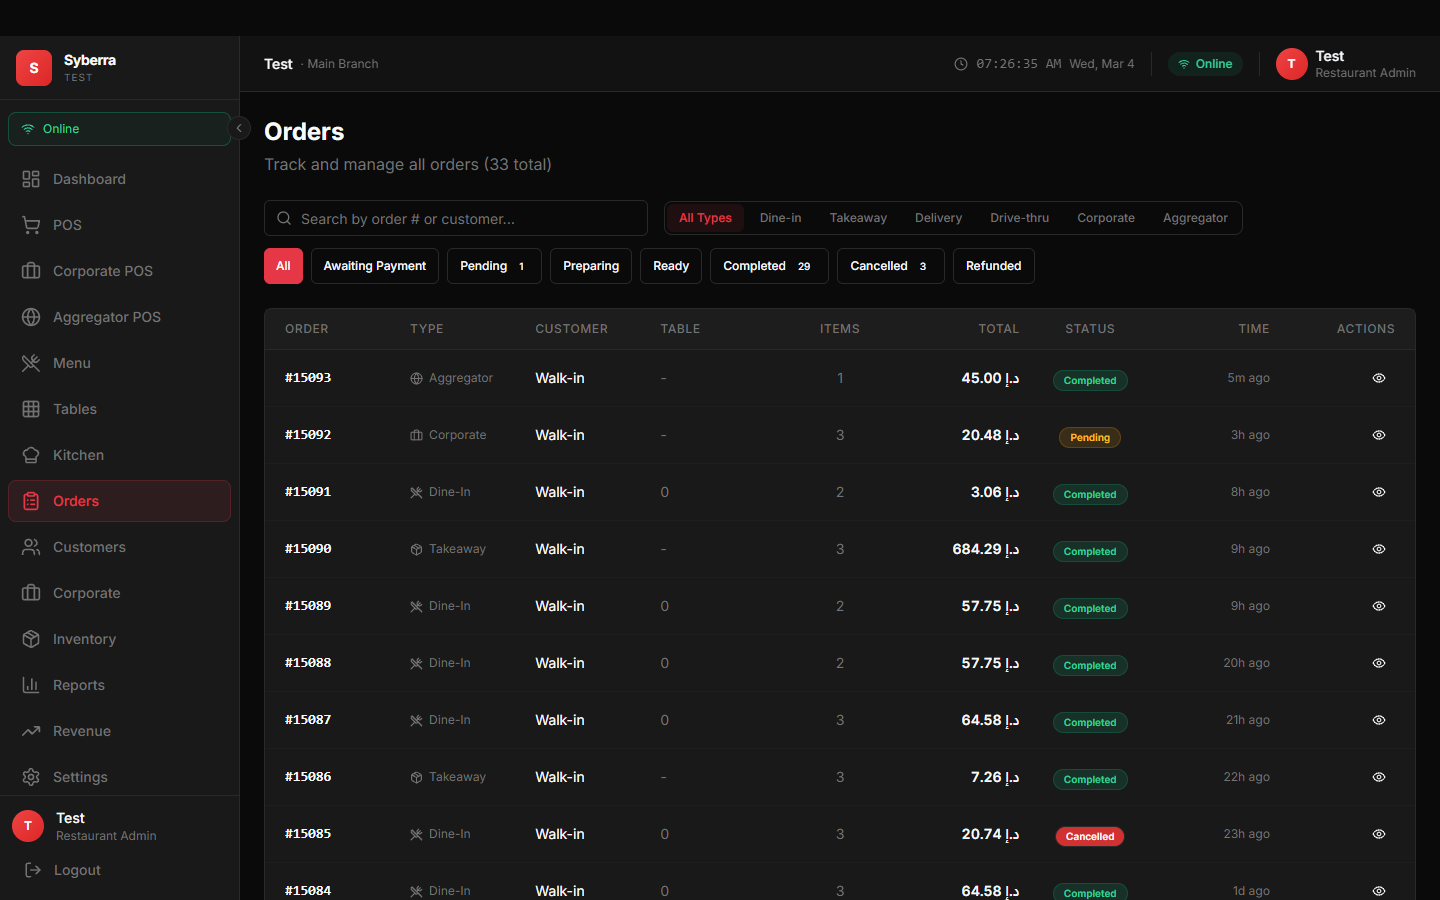
Task: Click the Menu crossed-utensils icon
Action: (31, 363)
